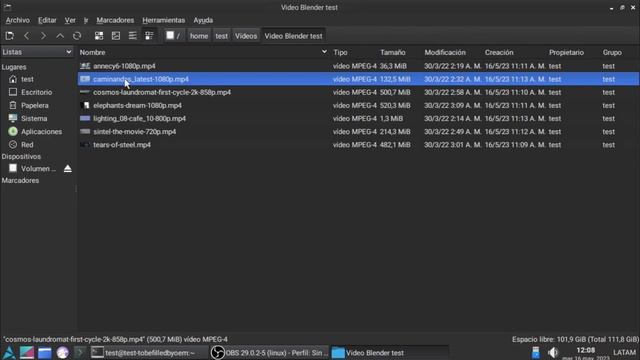Open the Ver menu

pyautogui.click(x=70, y=20)
